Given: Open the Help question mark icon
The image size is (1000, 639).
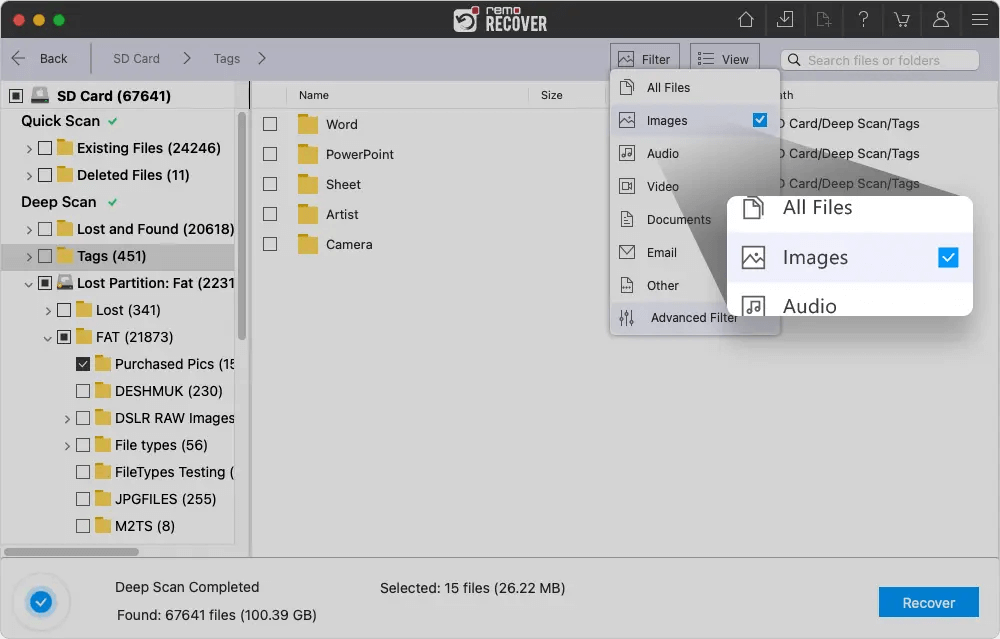Looking at the screenshot, I should [863, 19].
